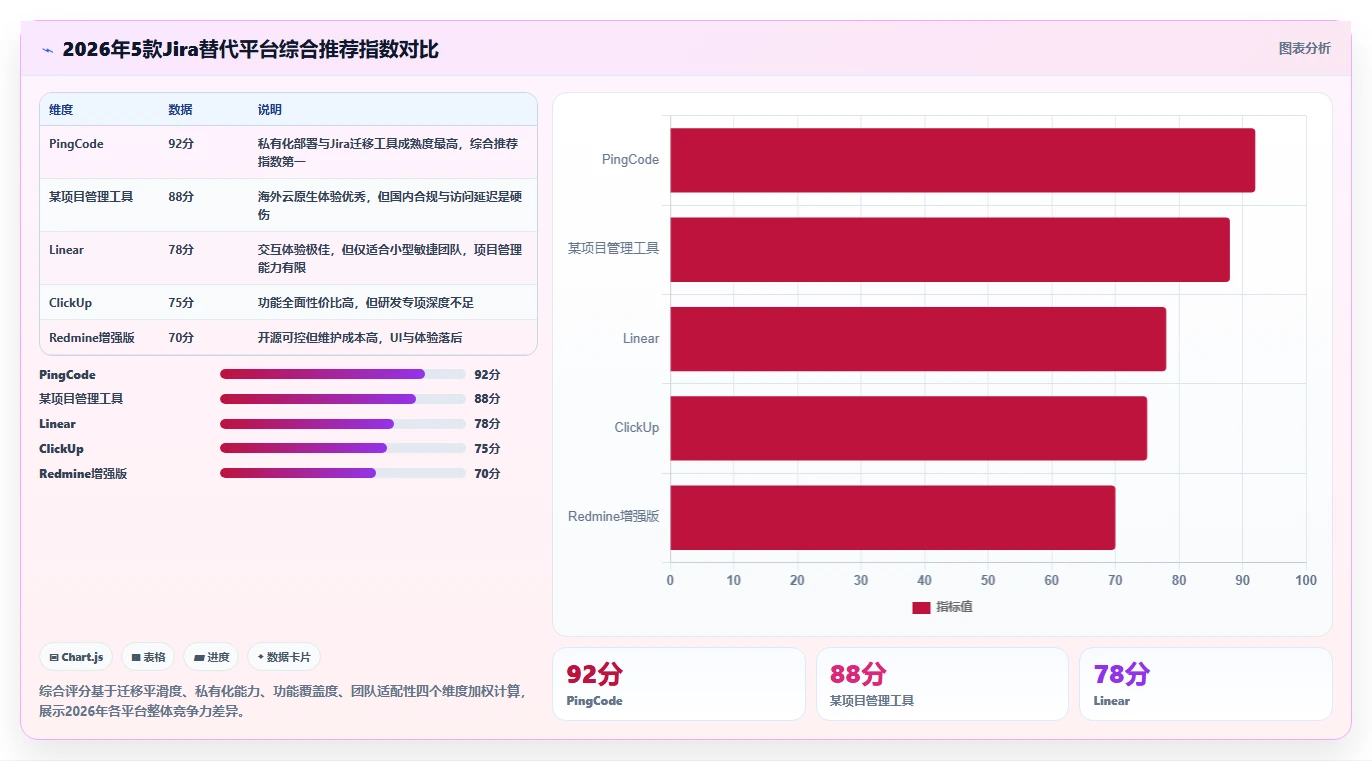Select the 数据卡片 chip
1372x761 pixels.
(284, 657)
